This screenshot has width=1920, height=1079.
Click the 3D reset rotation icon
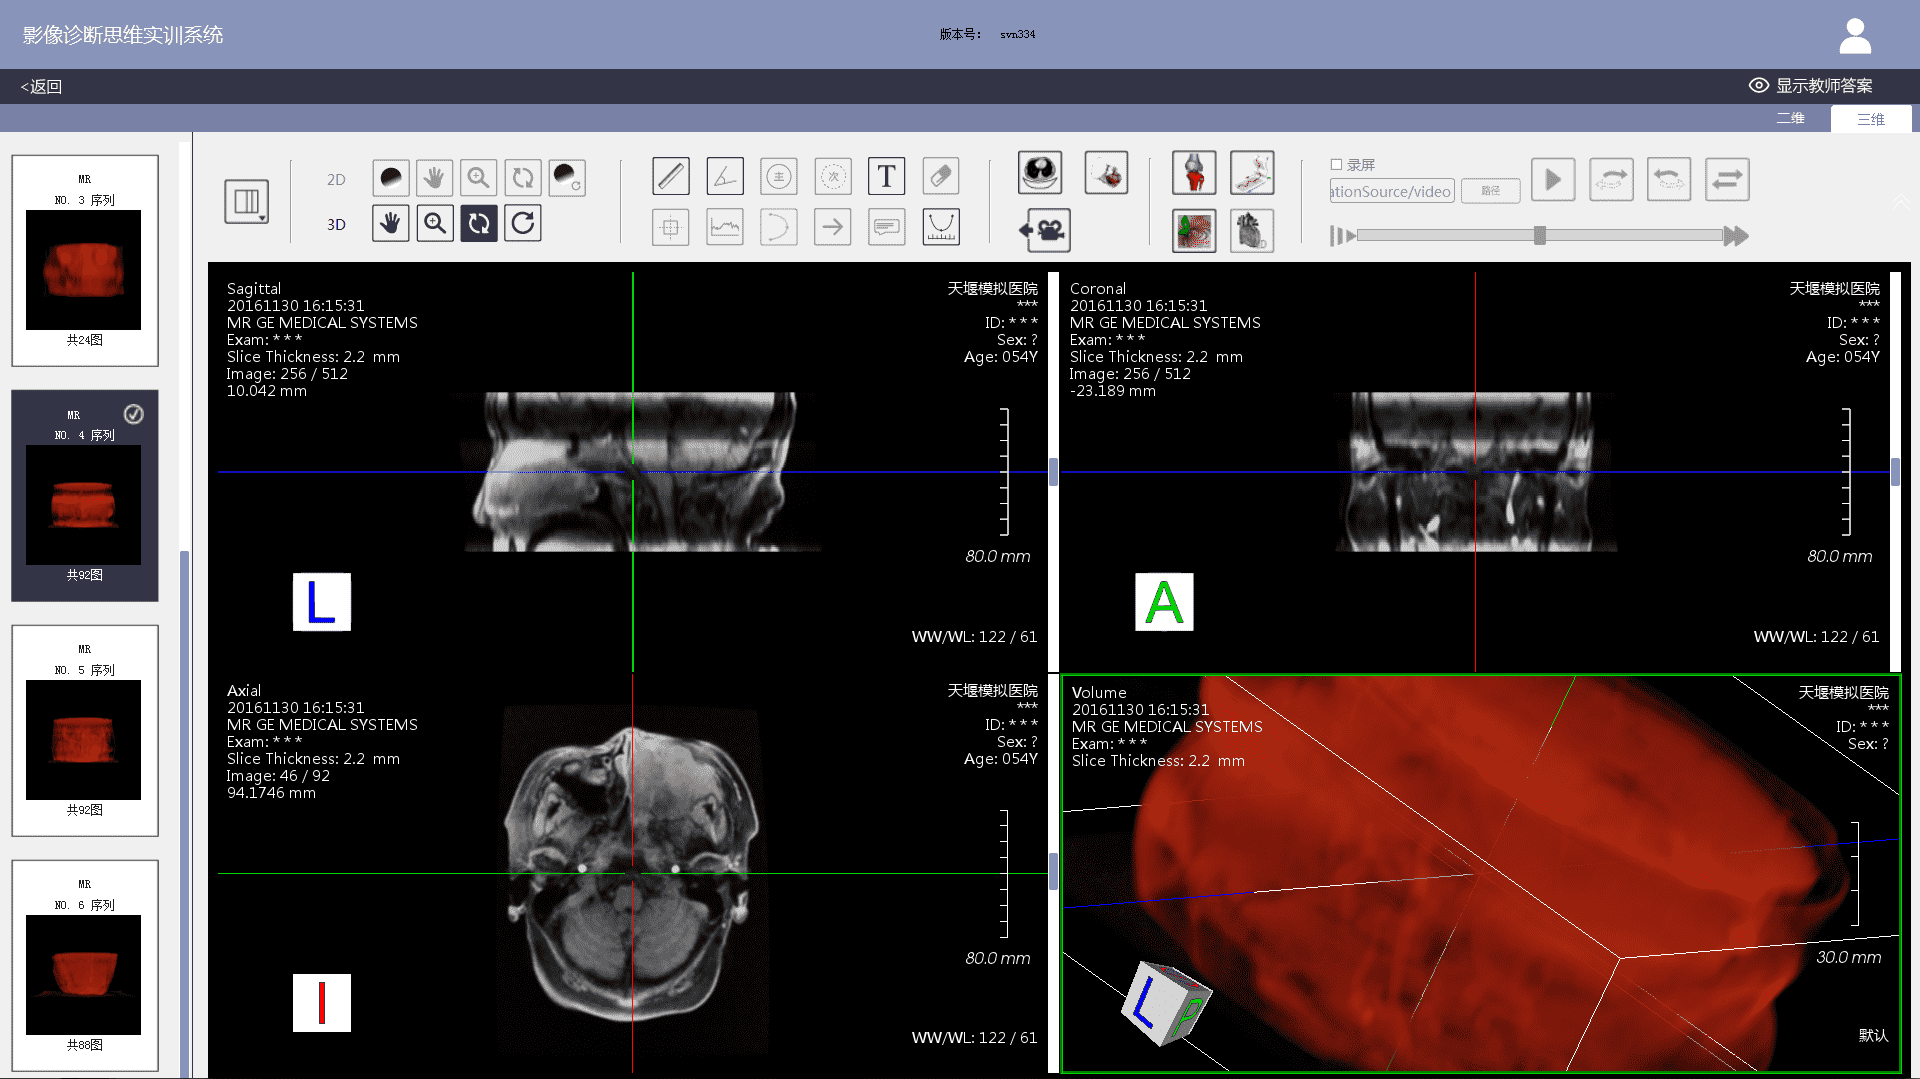(523, 223)
